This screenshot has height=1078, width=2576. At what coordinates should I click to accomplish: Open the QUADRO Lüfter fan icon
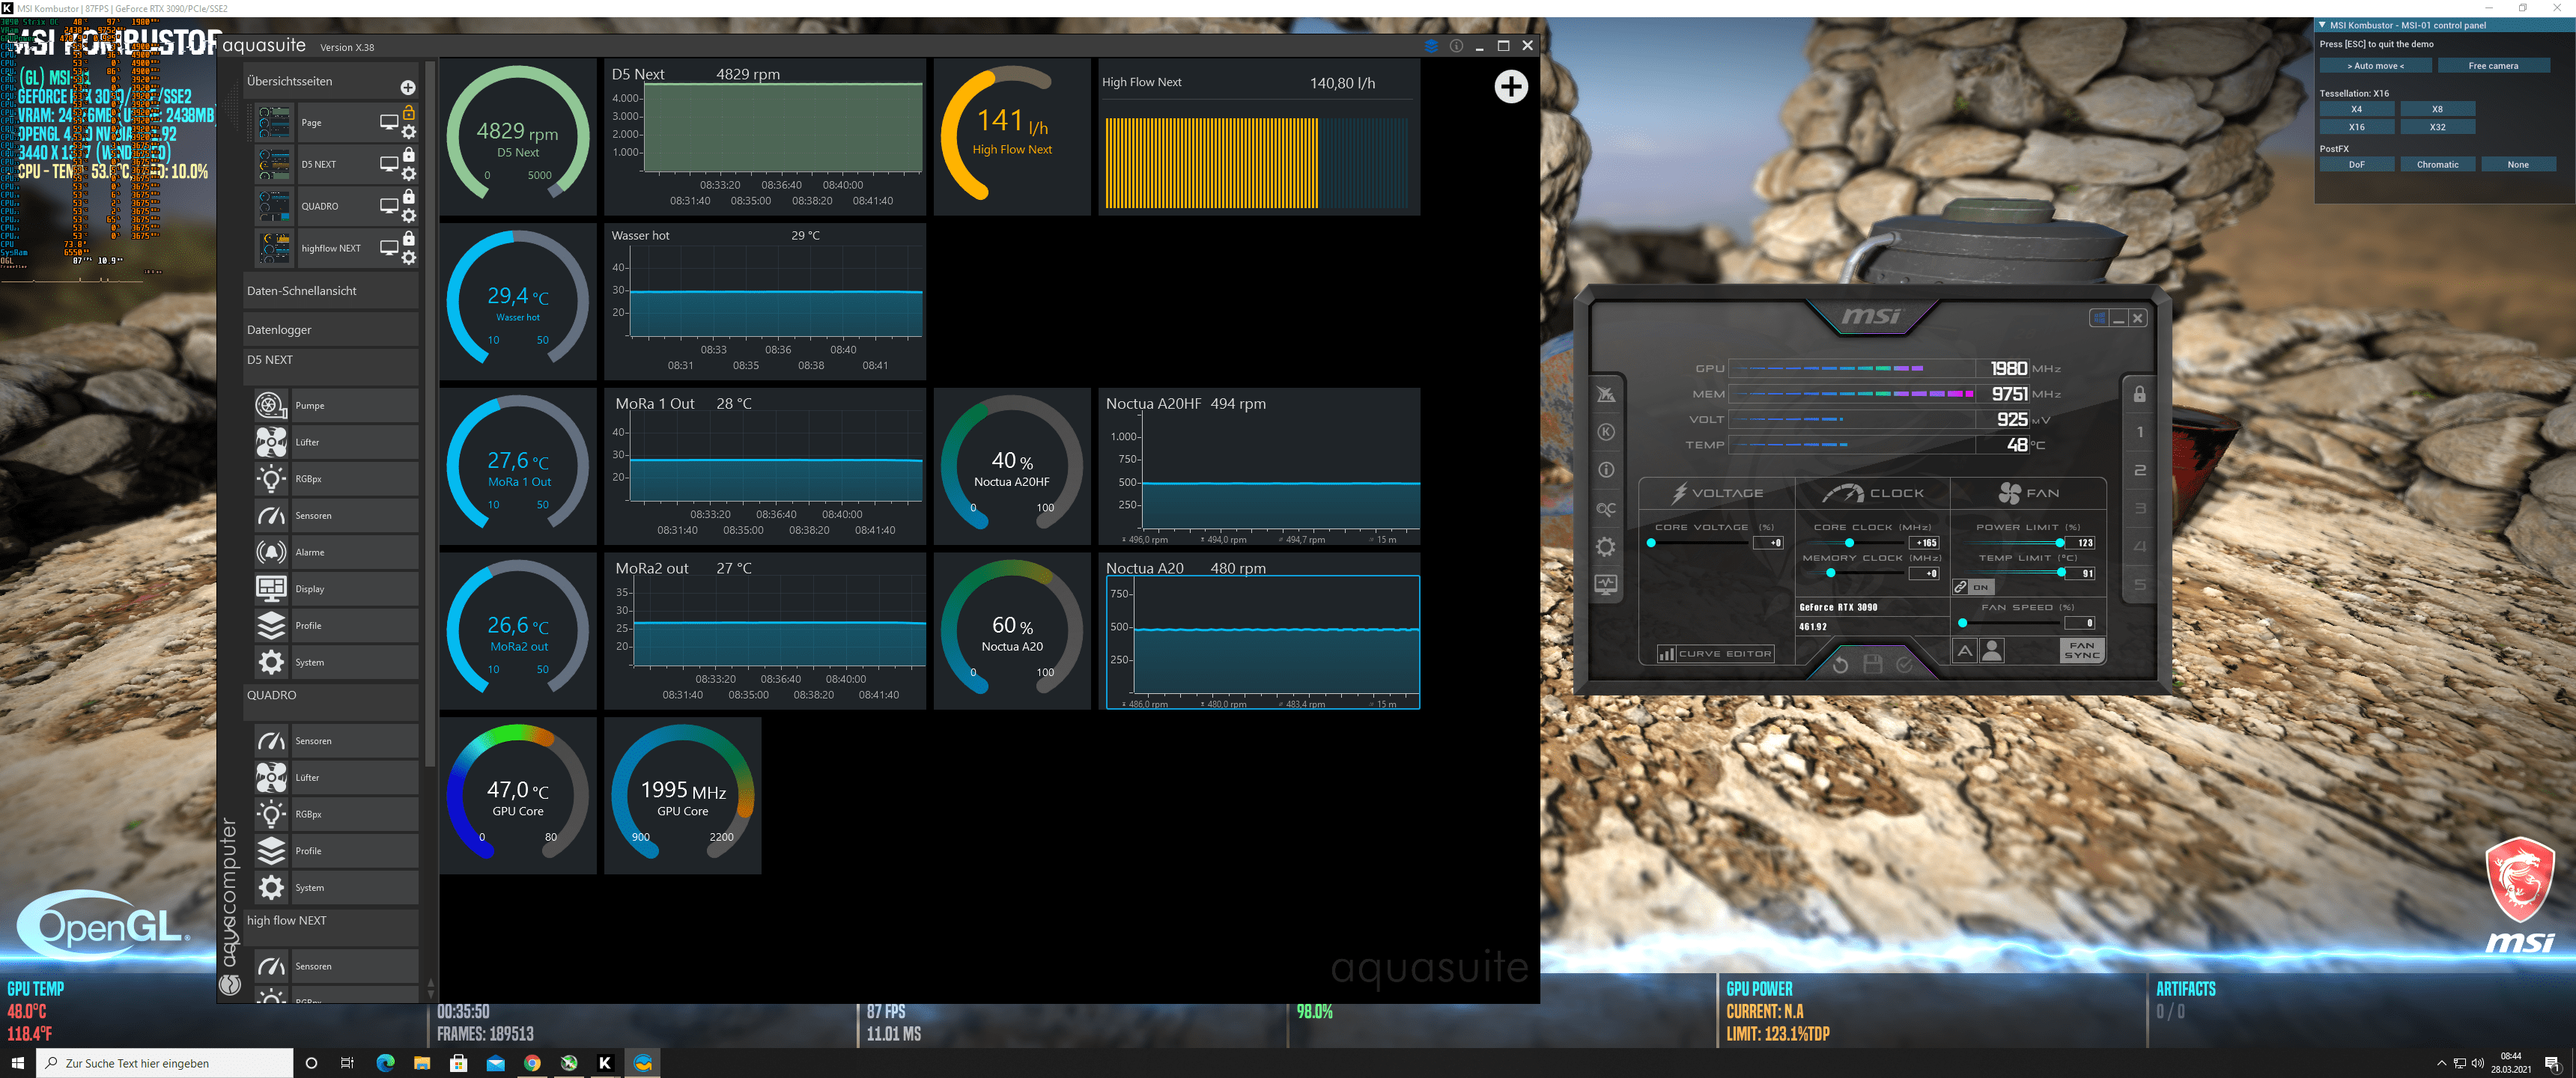271,777
